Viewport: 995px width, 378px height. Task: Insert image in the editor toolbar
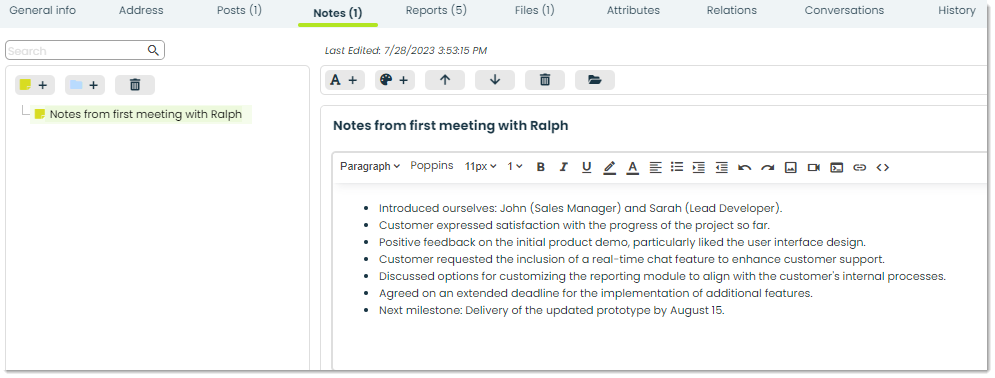(791, 167)
